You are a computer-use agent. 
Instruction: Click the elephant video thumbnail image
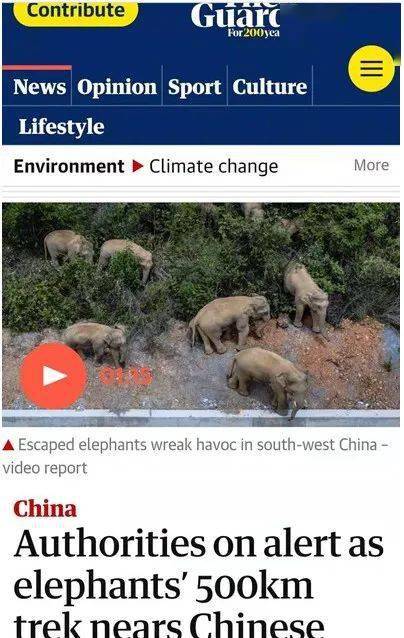click(x=201, y=315)
